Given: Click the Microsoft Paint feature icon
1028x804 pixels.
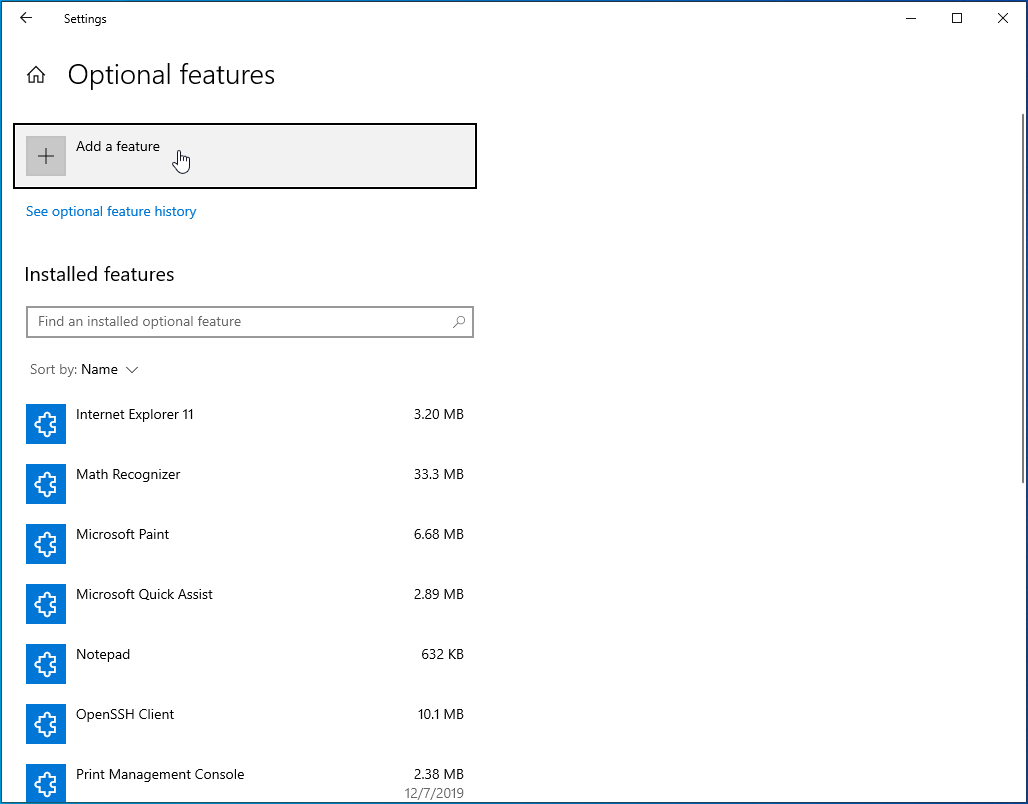Looking at the screenshot, I should pyautogui.click(x=46, y=544).
